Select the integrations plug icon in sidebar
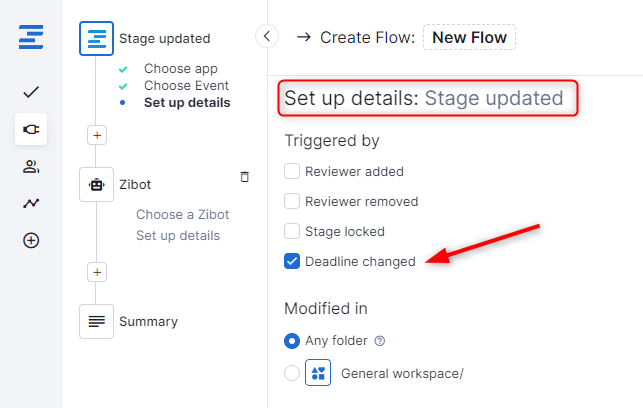The width and height of the screenshot is (643, 408). pyautogui.click(x=31, y=129)
